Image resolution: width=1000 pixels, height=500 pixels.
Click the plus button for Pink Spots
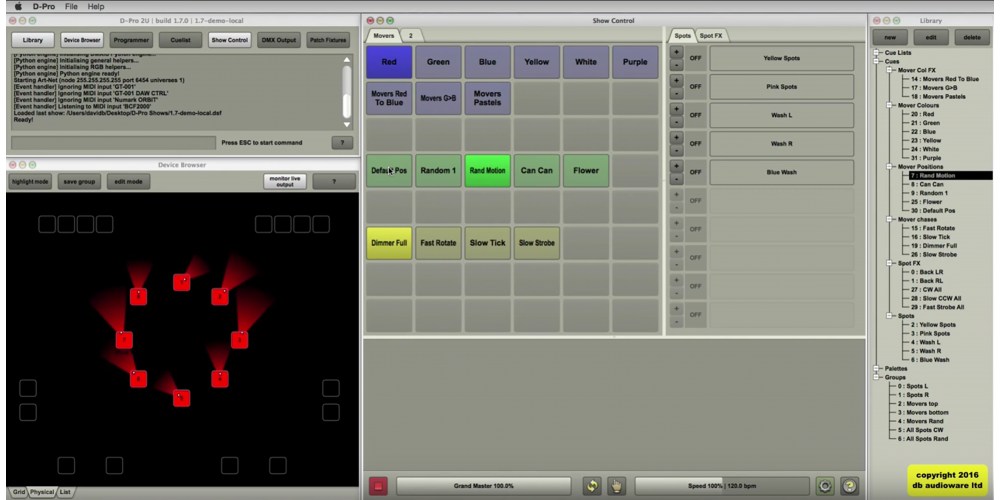(x=676, y=80)
